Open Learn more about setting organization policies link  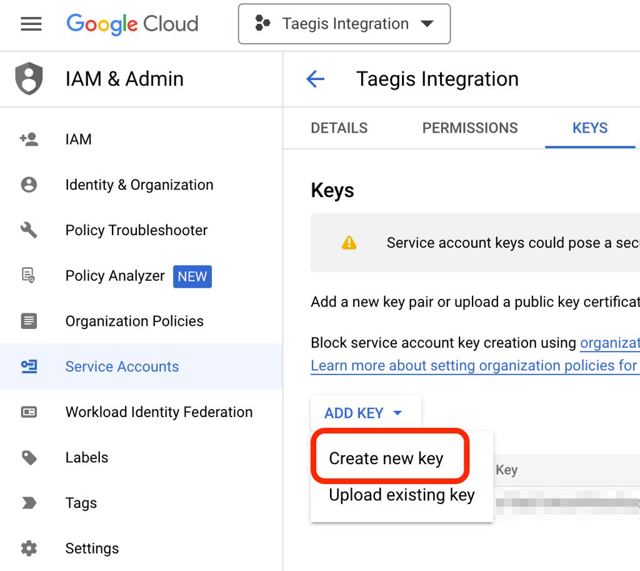point(475,365)
